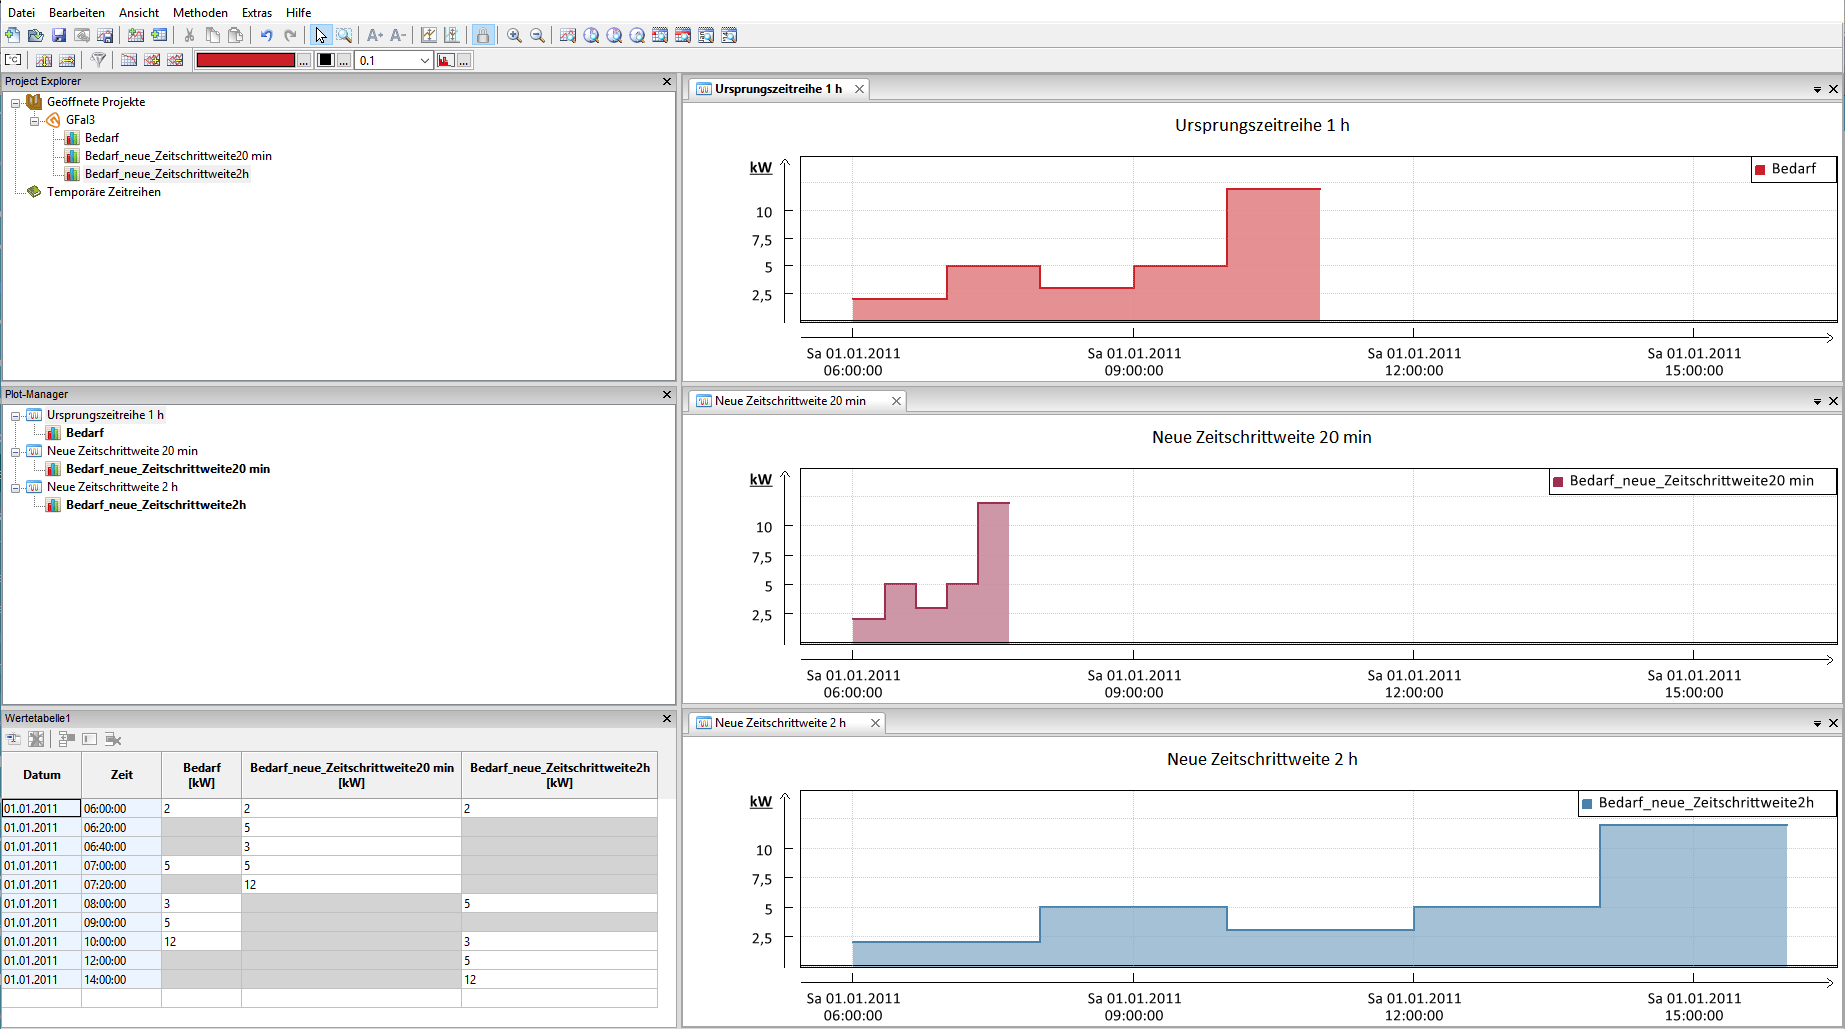1845x1029 pixels.
Task: Click first Wertetabelle toolbar insert-row icon
Action: click(13, 739)
